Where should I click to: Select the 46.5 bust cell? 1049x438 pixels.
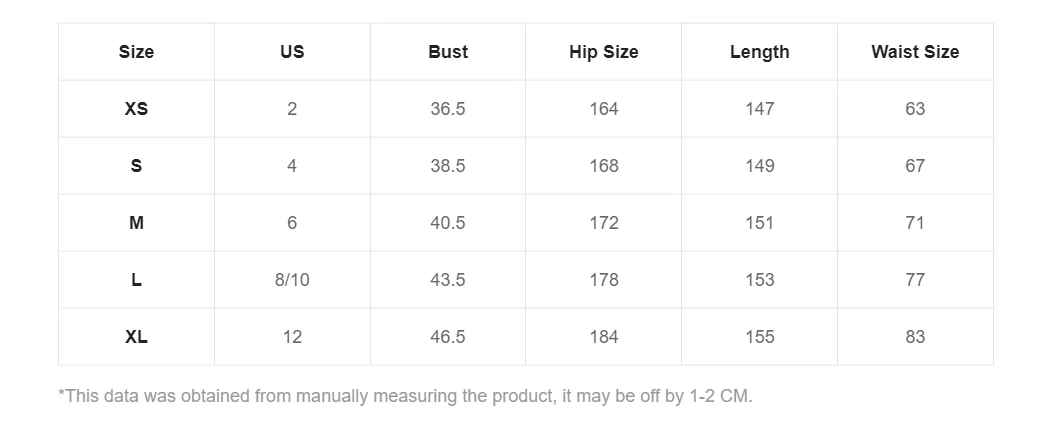(x=448, y=337)
